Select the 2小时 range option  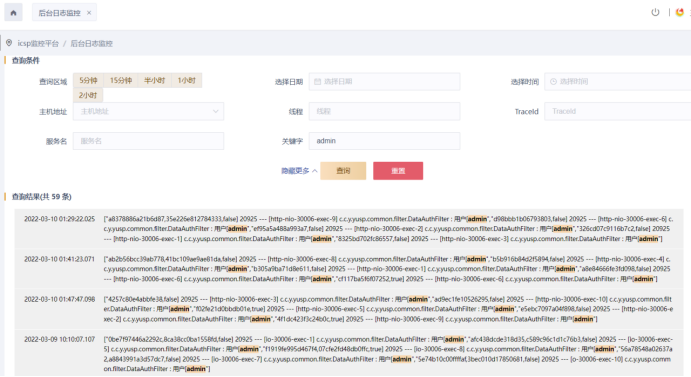click(x=88, y=95)
